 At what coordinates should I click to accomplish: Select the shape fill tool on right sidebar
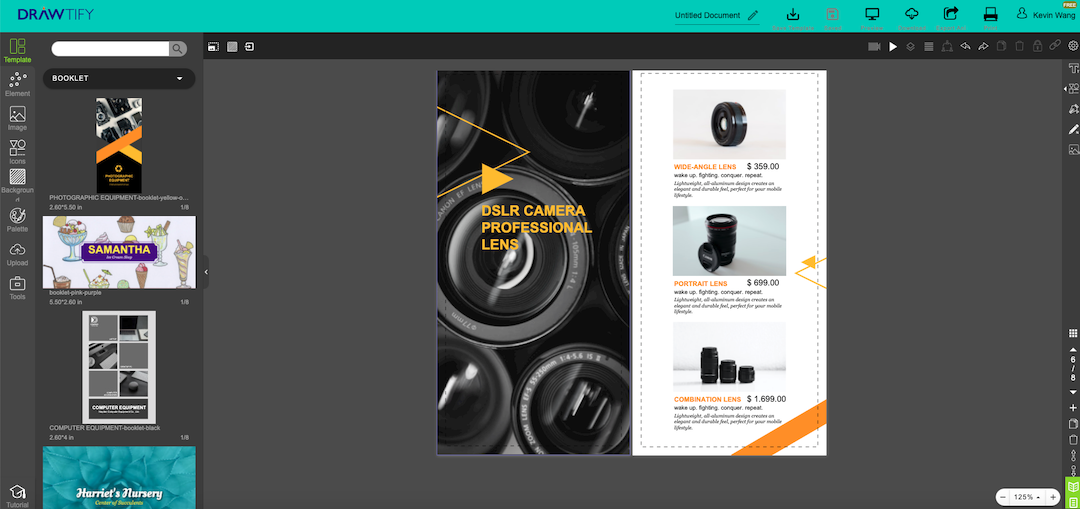[1073, 109]
